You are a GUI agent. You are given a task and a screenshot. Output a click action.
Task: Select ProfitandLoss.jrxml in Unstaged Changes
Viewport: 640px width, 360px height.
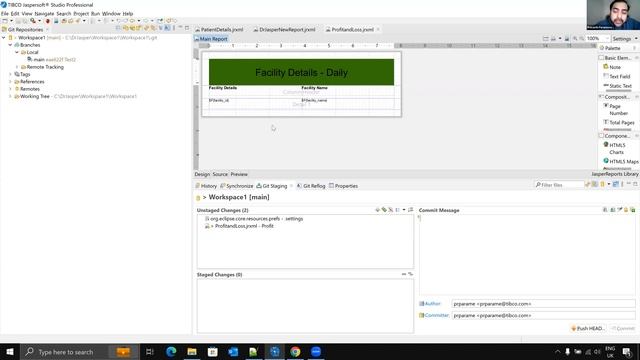click(244, 226)
